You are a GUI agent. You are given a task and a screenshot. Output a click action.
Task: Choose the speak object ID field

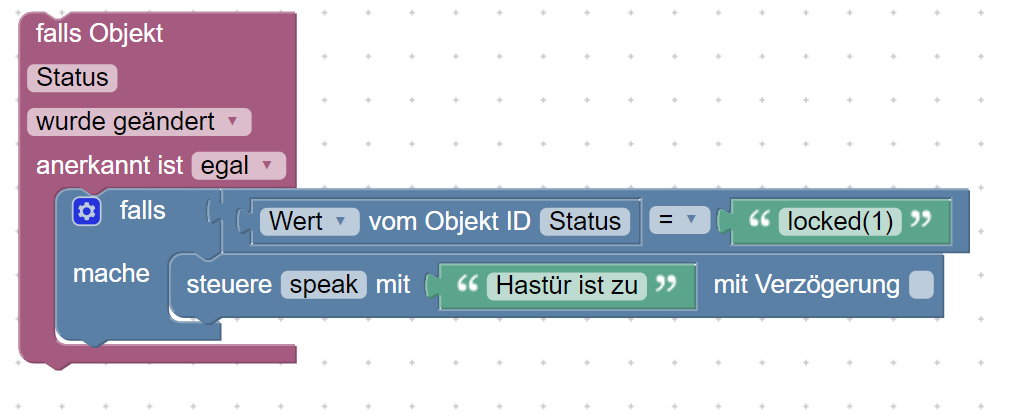click(x=323, y=285)
